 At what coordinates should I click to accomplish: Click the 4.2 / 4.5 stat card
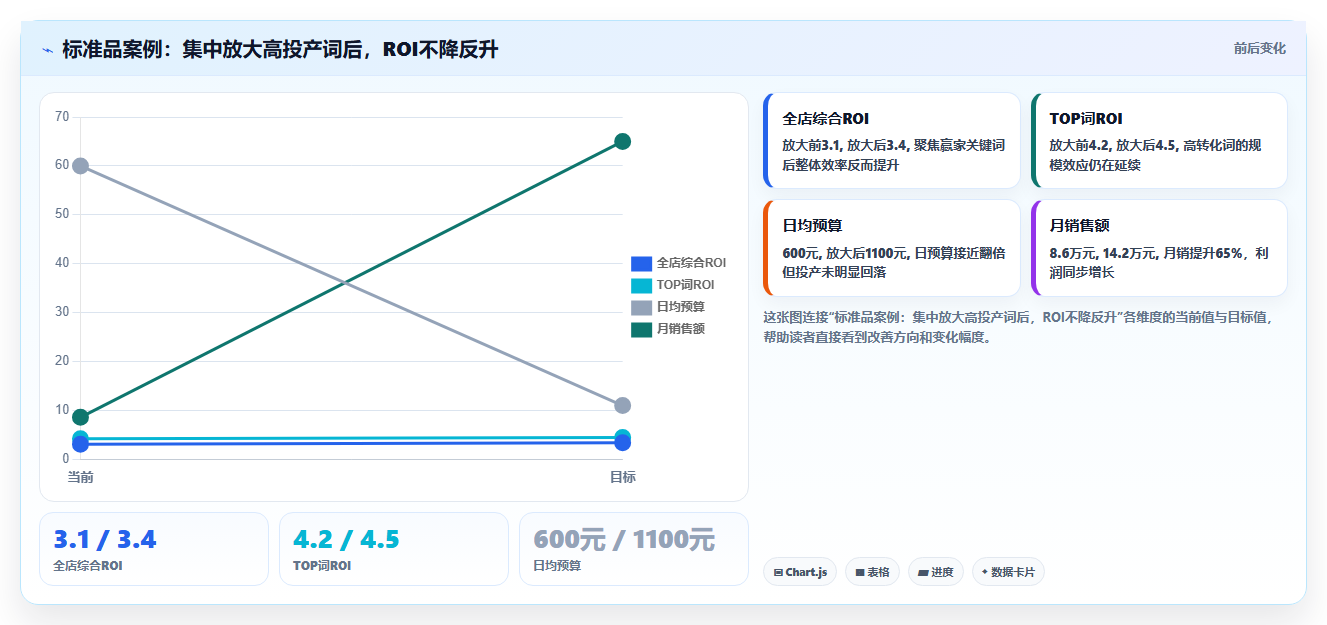394,549
